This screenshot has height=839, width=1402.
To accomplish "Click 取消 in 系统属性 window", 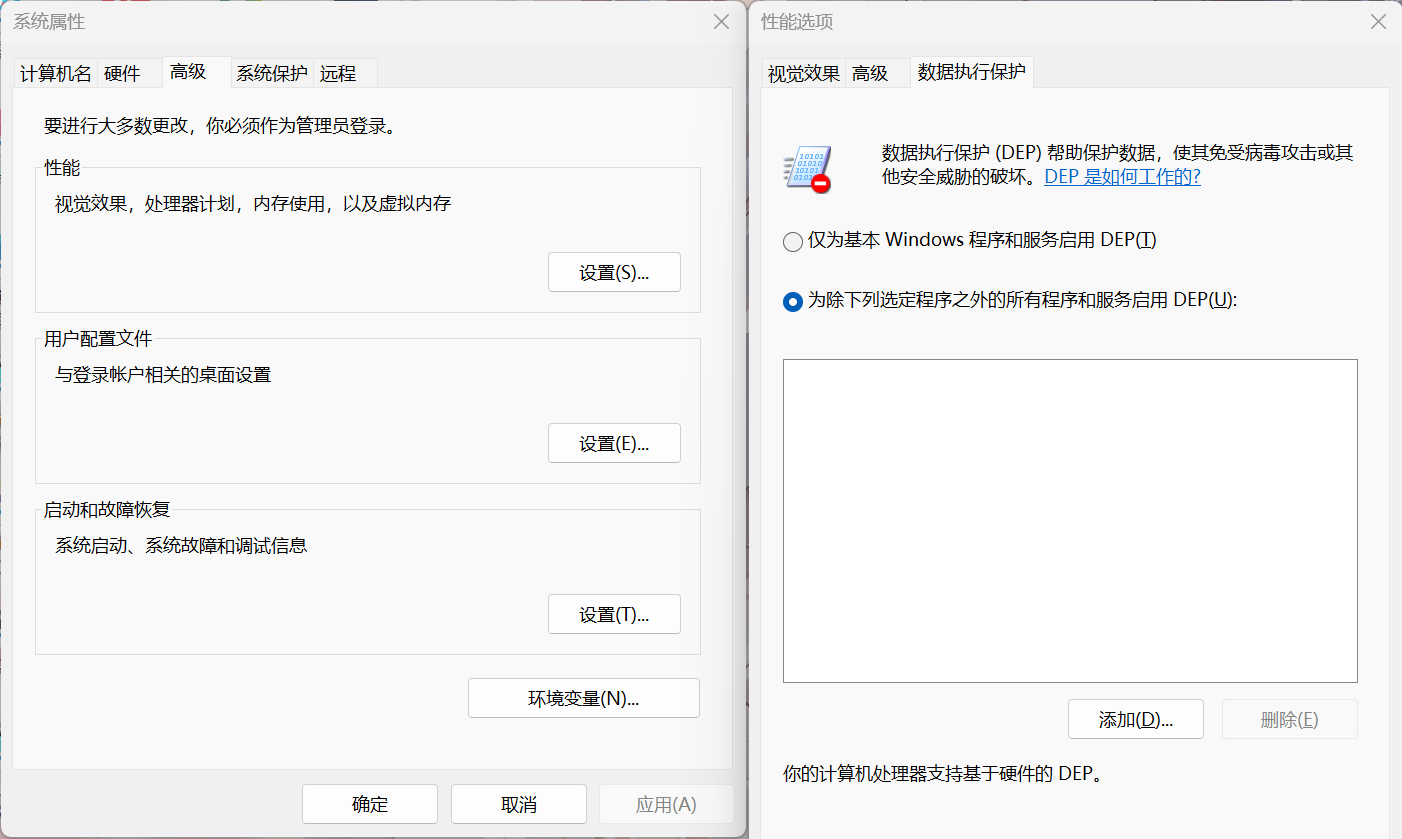I will click(x=518, y=804).
